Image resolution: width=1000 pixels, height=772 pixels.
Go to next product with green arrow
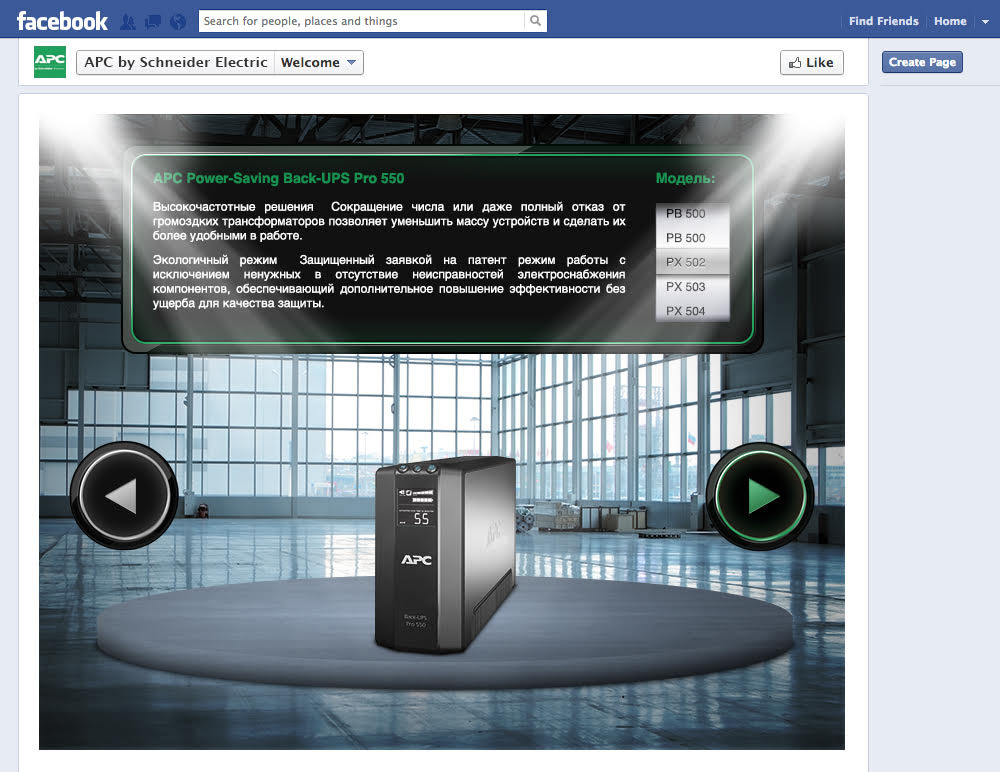(x=760, y=496)
